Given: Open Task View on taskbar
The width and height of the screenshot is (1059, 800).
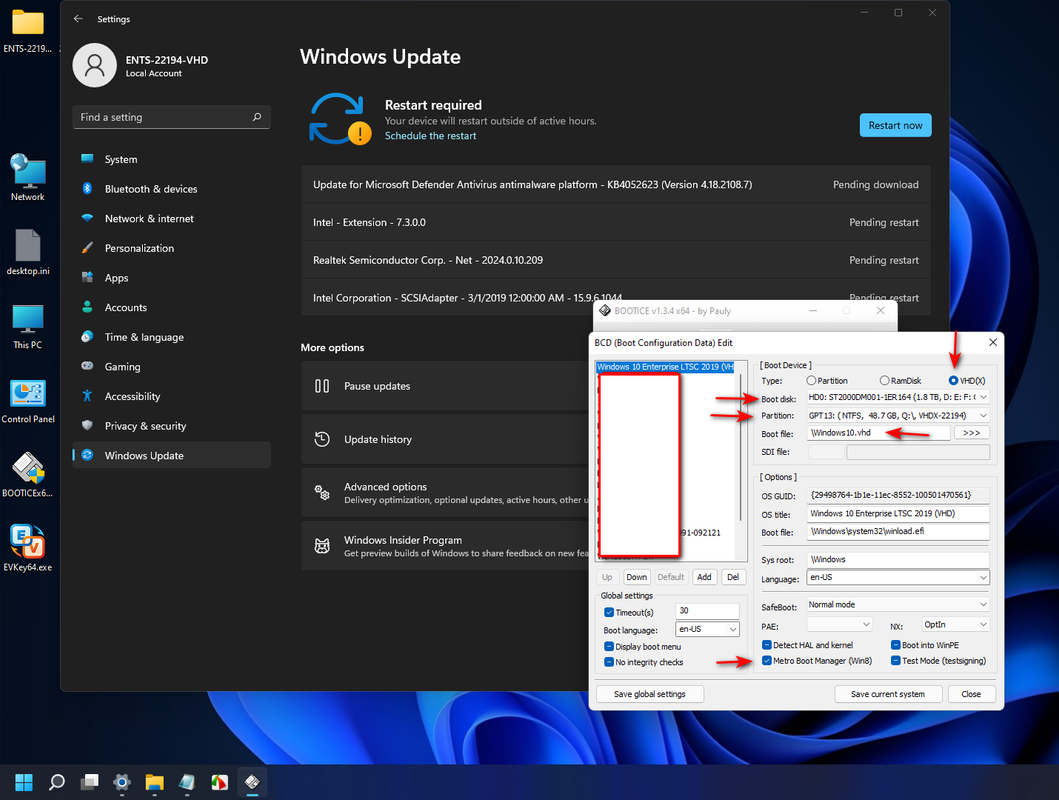Looking at the screenshot, I should [x=89, y=782].
